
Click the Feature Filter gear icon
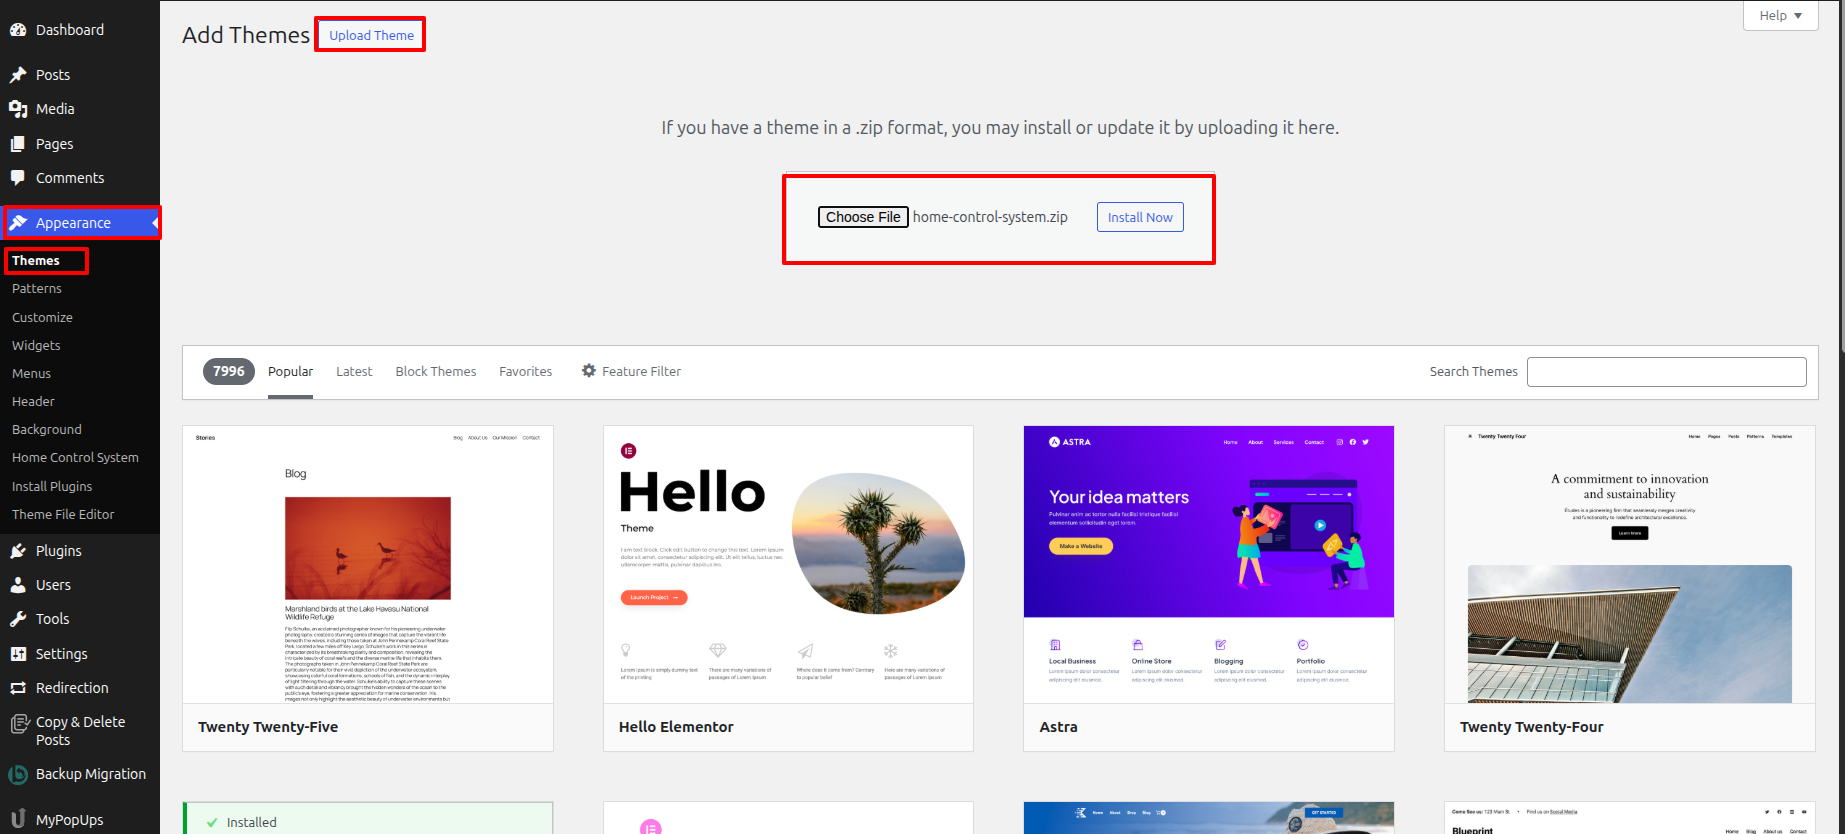click(589, 371)
